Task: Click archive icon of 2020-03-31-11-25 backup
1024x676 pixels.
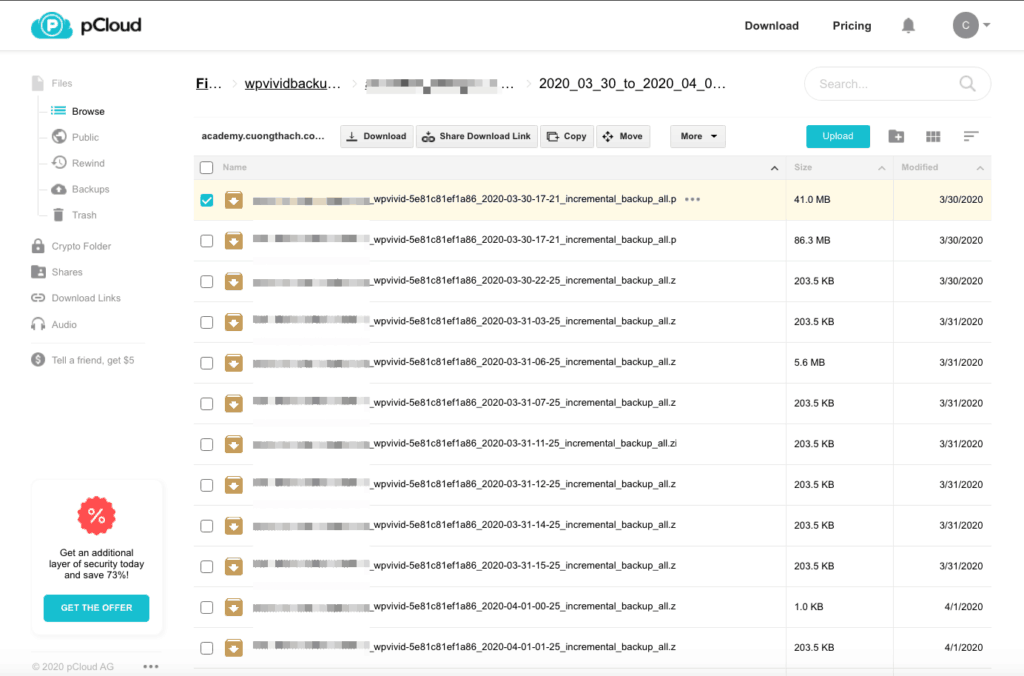Action: coord(234,444)
